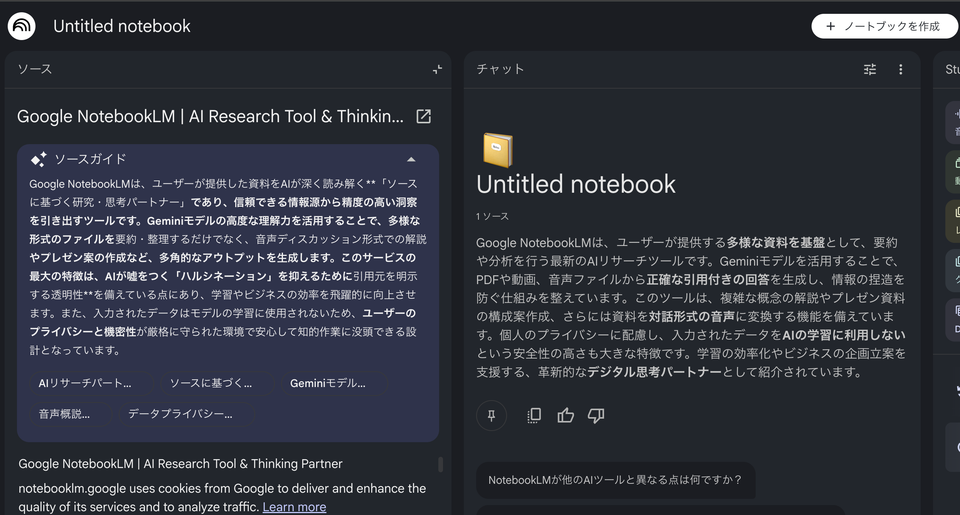
Task: Click the 1 ソース count text
Action: 492,217
